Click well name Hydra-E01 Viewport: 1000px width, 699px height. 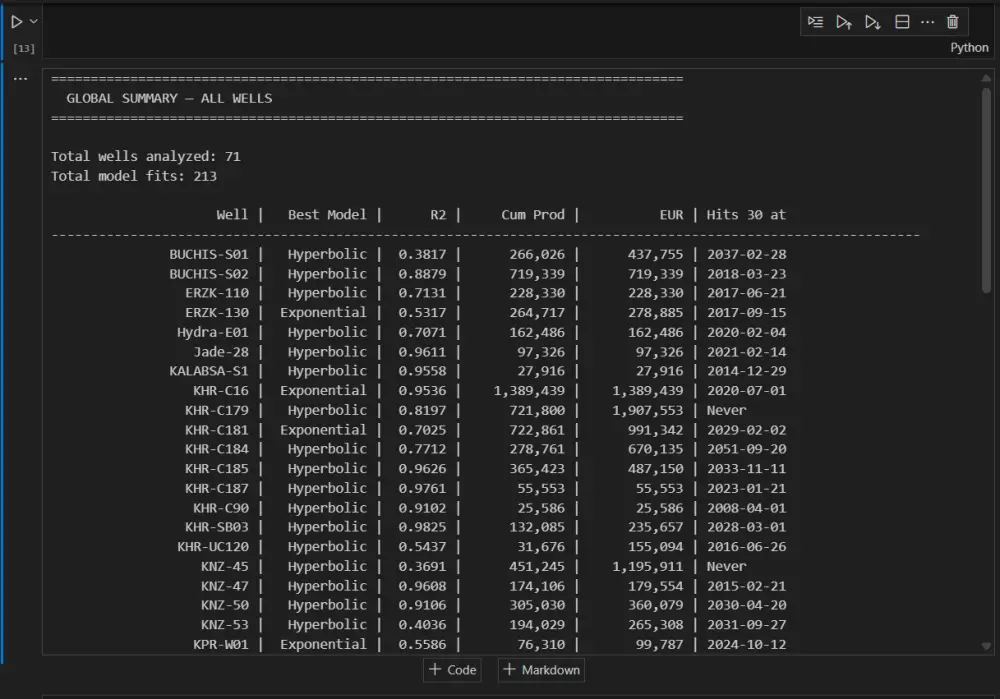[x=213, y=332]
